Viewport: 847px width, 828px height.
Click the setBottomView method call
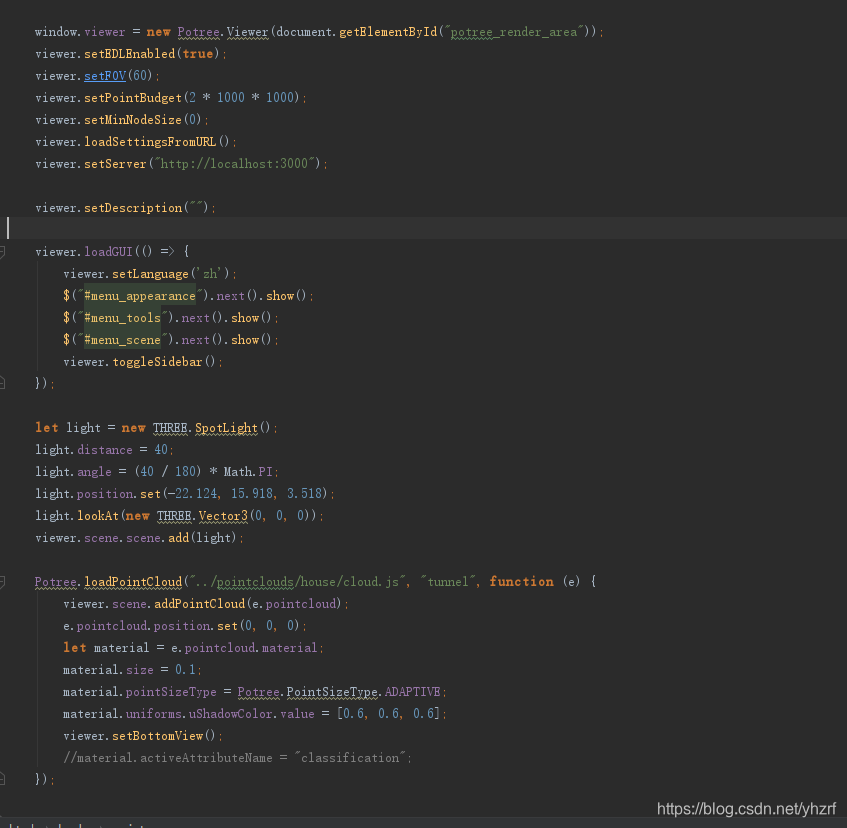click(157, 736)
